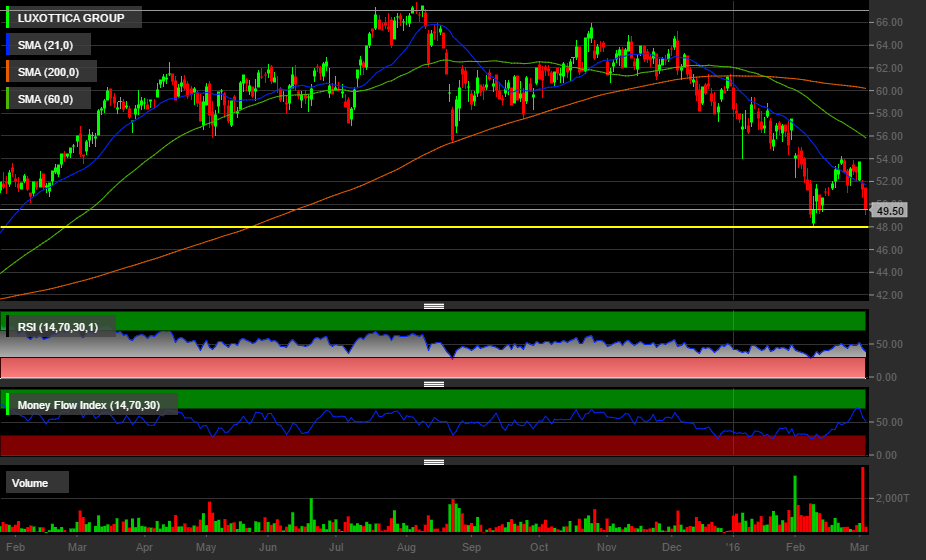Click the 2,000T volume axis label
The width and height of the screenshot is (926, 560).
(892, 499)
